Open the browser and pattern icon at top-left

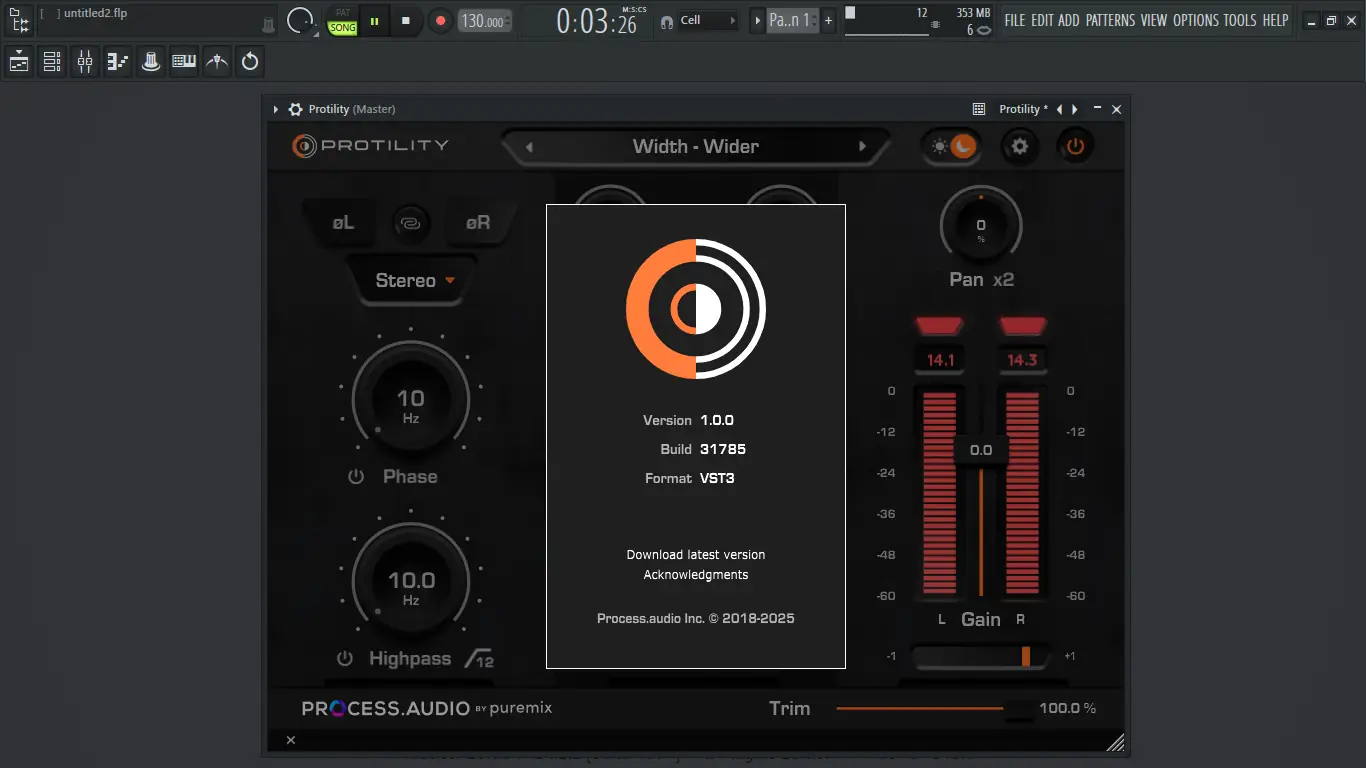(x=19, y=20)
